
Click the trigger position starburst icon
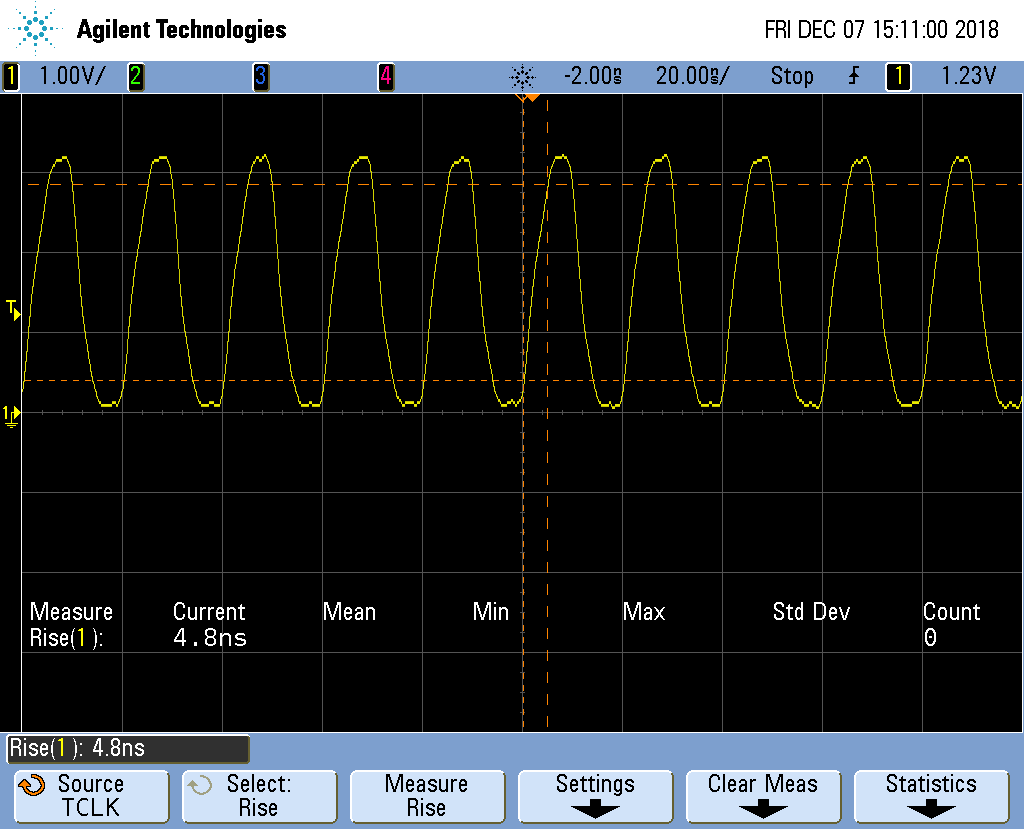pos(522,76)
